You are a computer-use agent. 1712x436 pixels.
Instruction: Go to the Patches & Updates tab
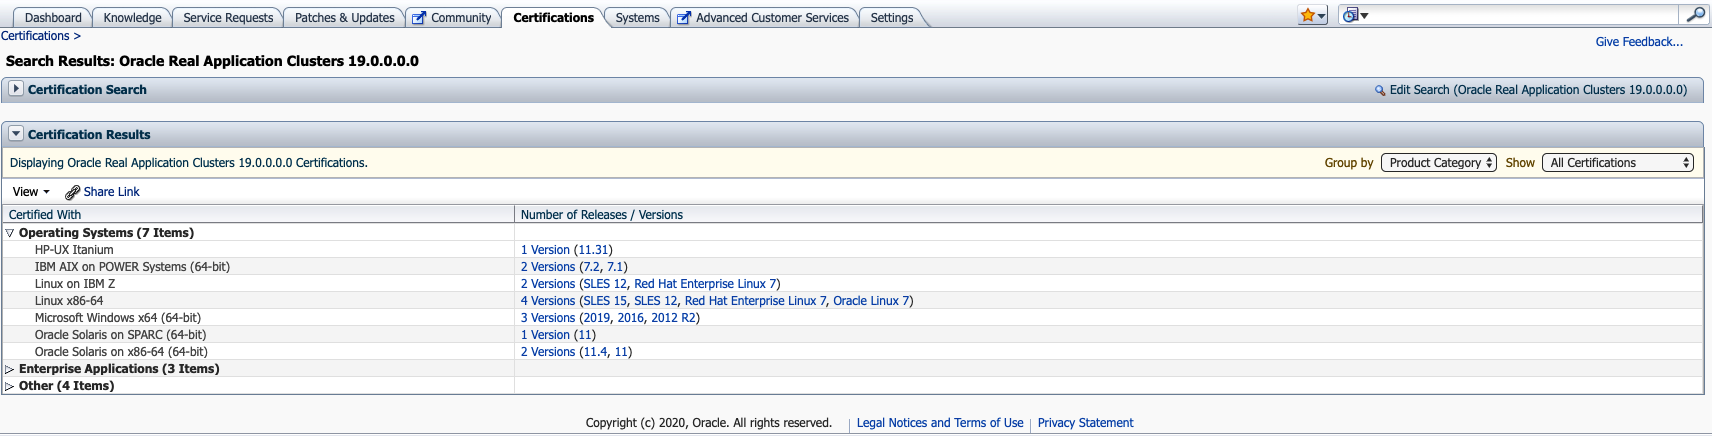point(345,18)
